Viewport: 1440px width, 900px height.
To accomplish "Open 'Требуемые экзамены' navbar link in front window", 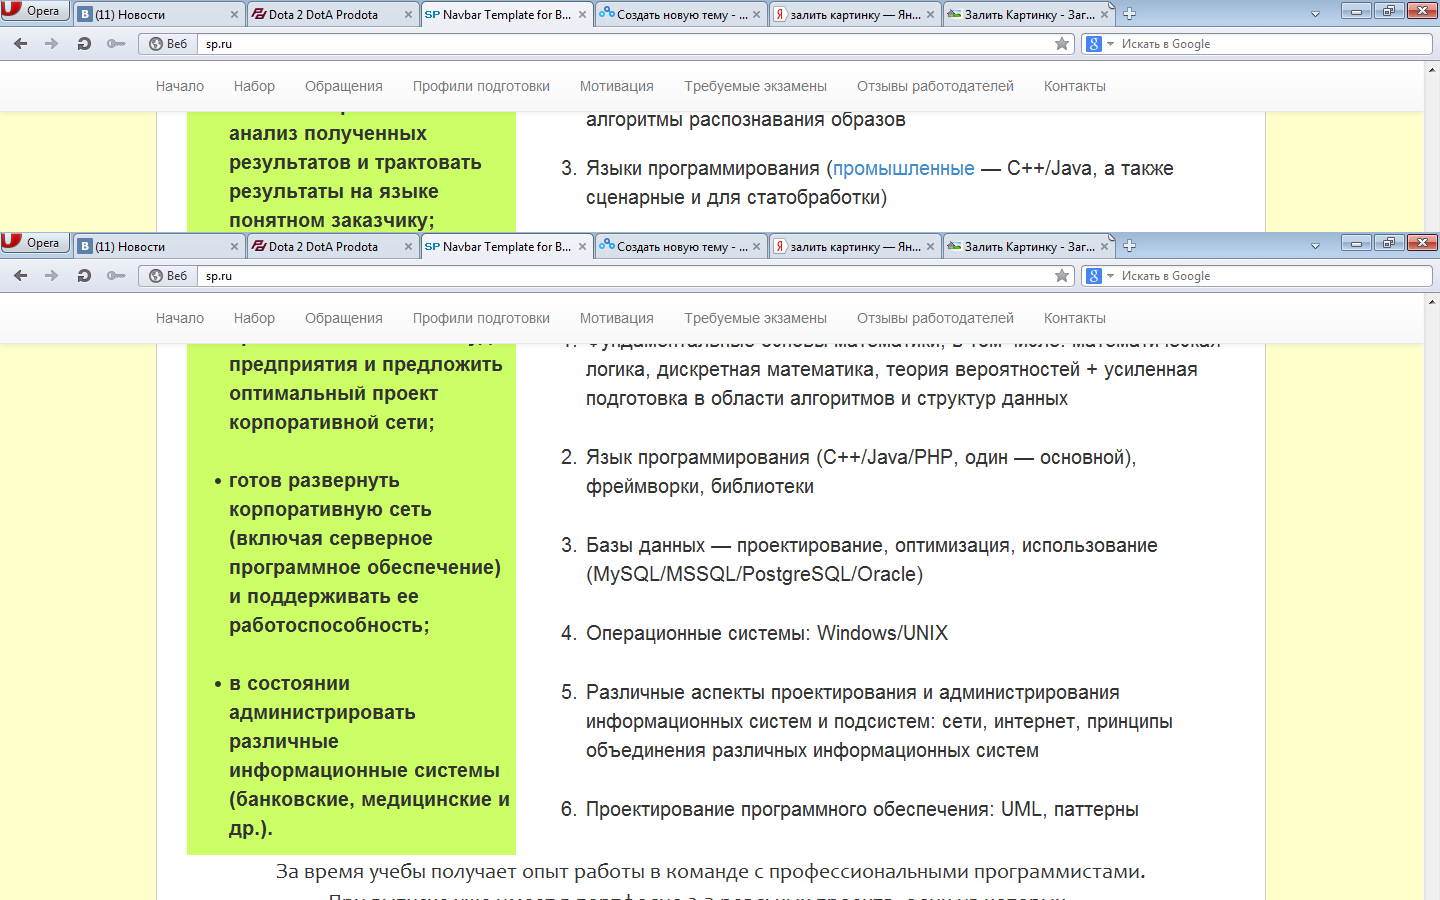I will (755, 318).
